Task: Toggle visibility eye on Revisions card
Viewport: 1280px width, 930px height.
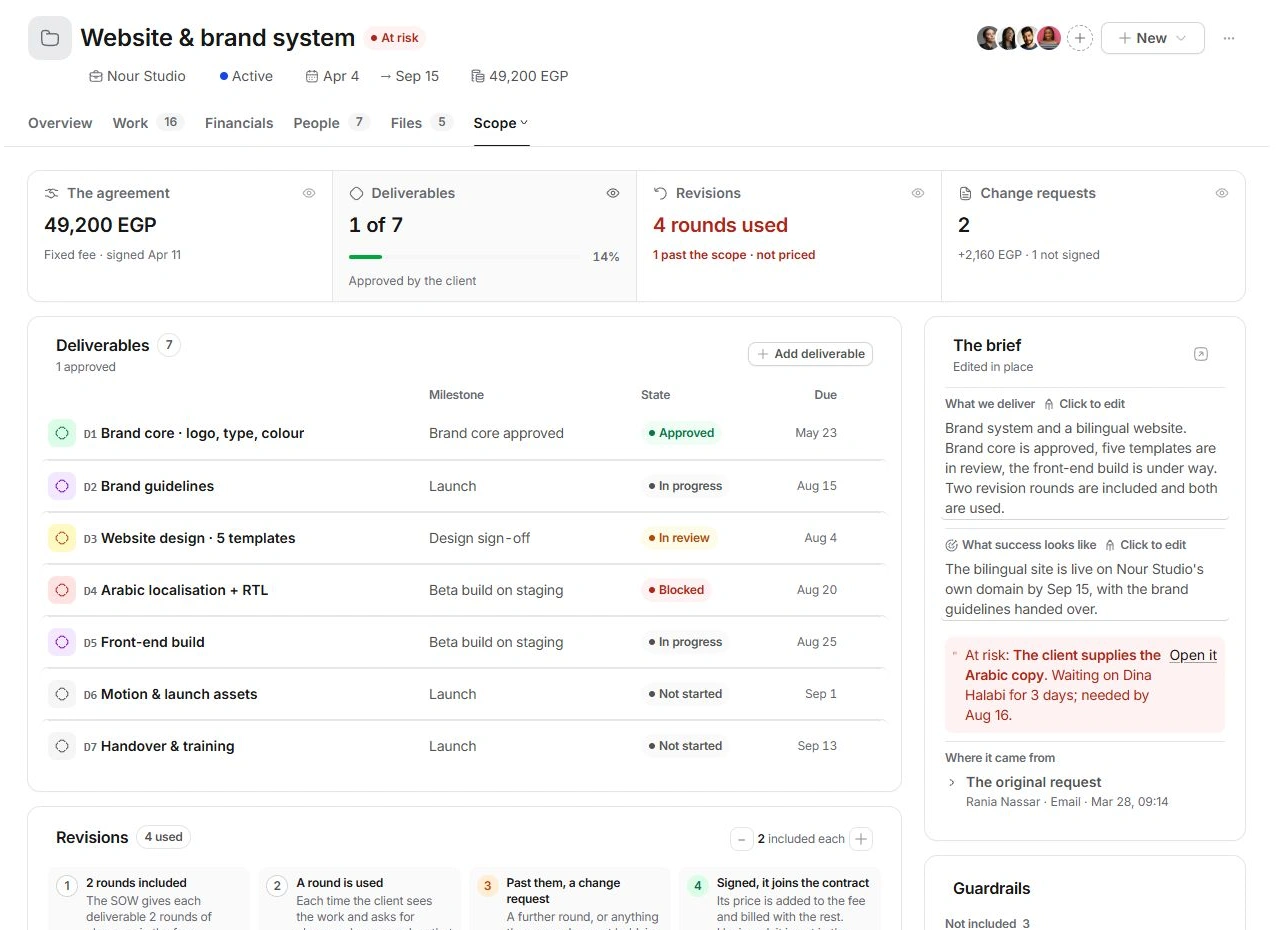Action: (x=918, y=193)
